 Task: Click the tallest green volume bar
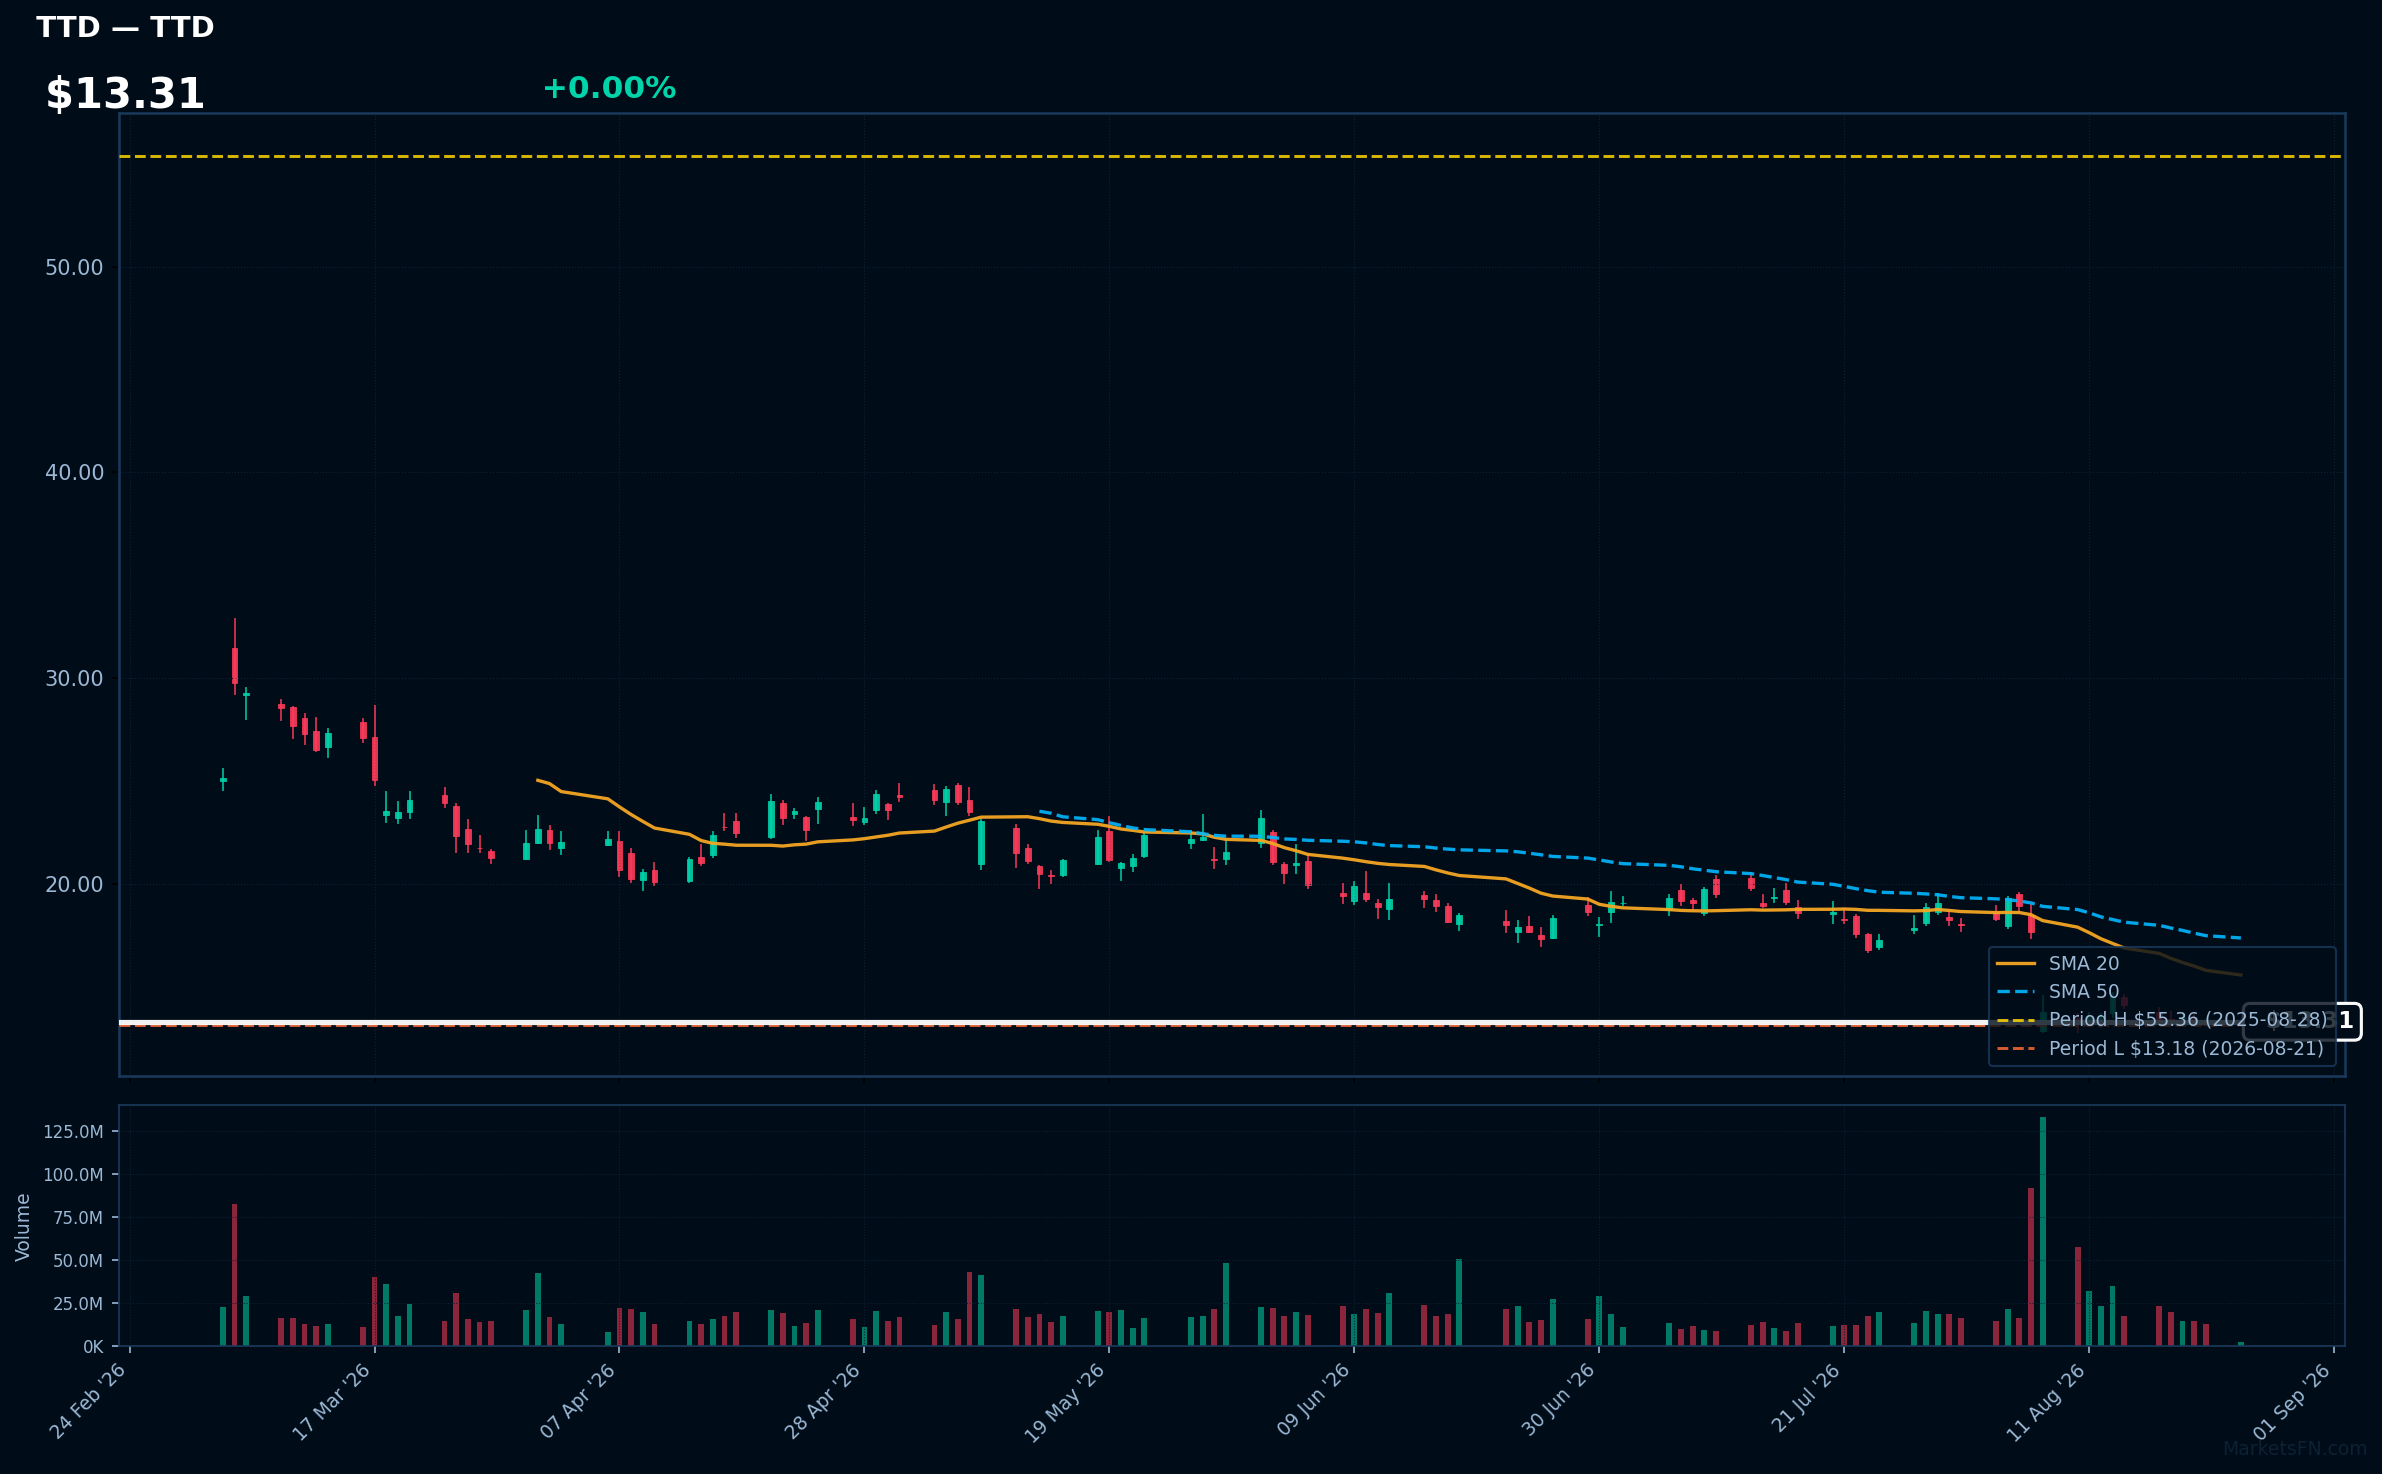tap(2043, 1231)
